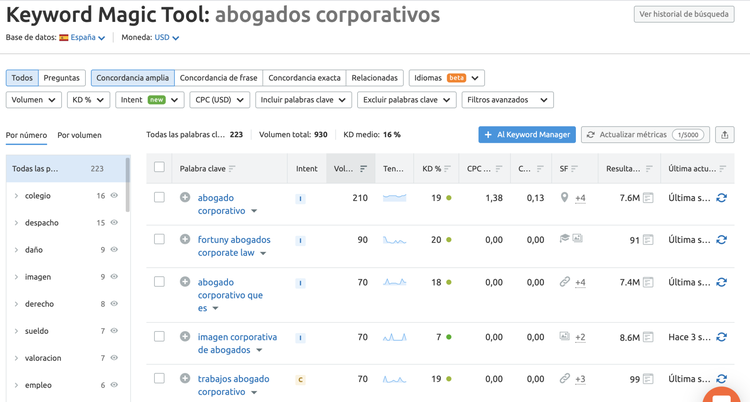Viewport: 750px width, 402px height.
Task: Click Ver historial de búsqueda button
Action: 684,14
